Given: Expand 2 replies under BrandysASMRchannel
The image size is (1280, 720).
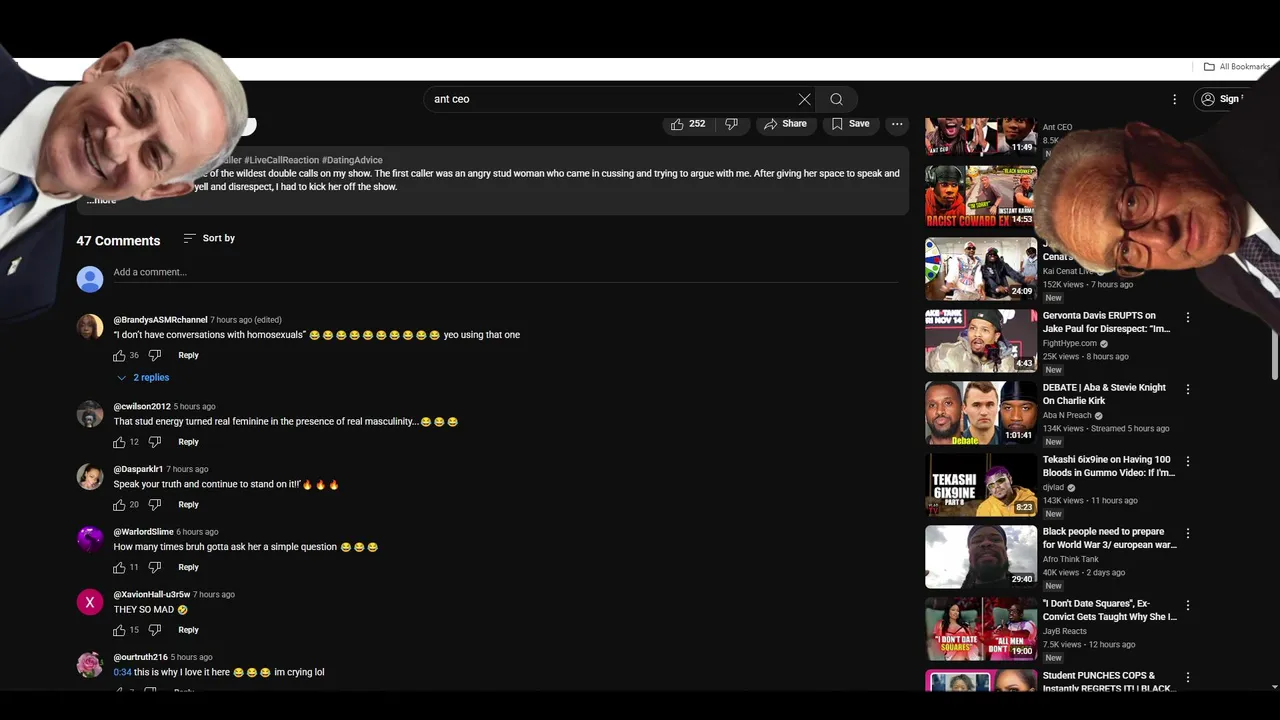Looking at the screenshot, I should click(x=143, y=378).
